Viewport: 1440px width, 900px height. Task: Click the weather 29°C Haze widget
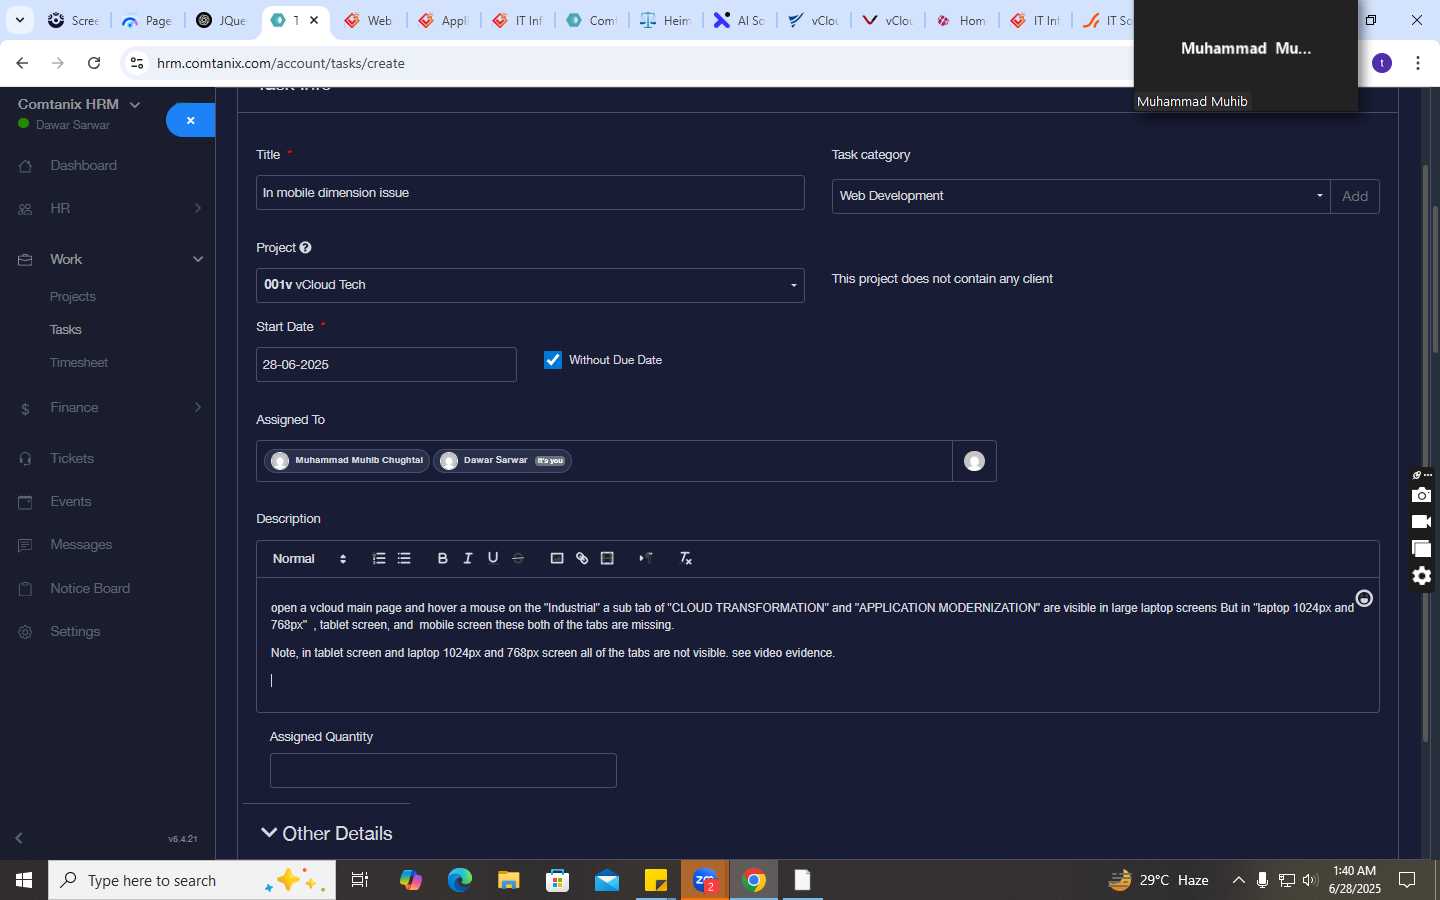tap(1159, 880)
